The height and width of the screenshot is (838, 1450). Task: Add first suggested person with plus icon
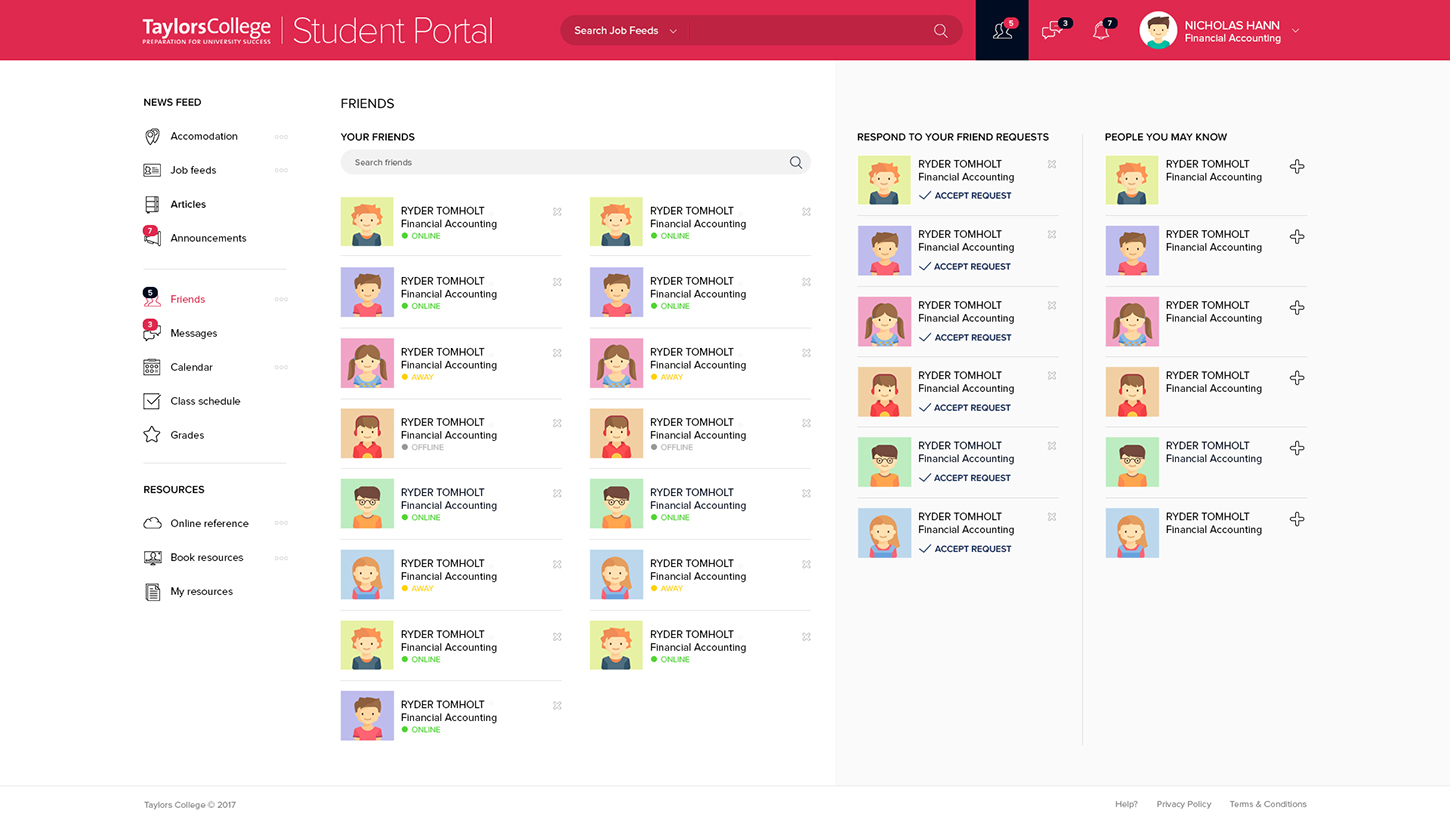tap(1297, 167)
